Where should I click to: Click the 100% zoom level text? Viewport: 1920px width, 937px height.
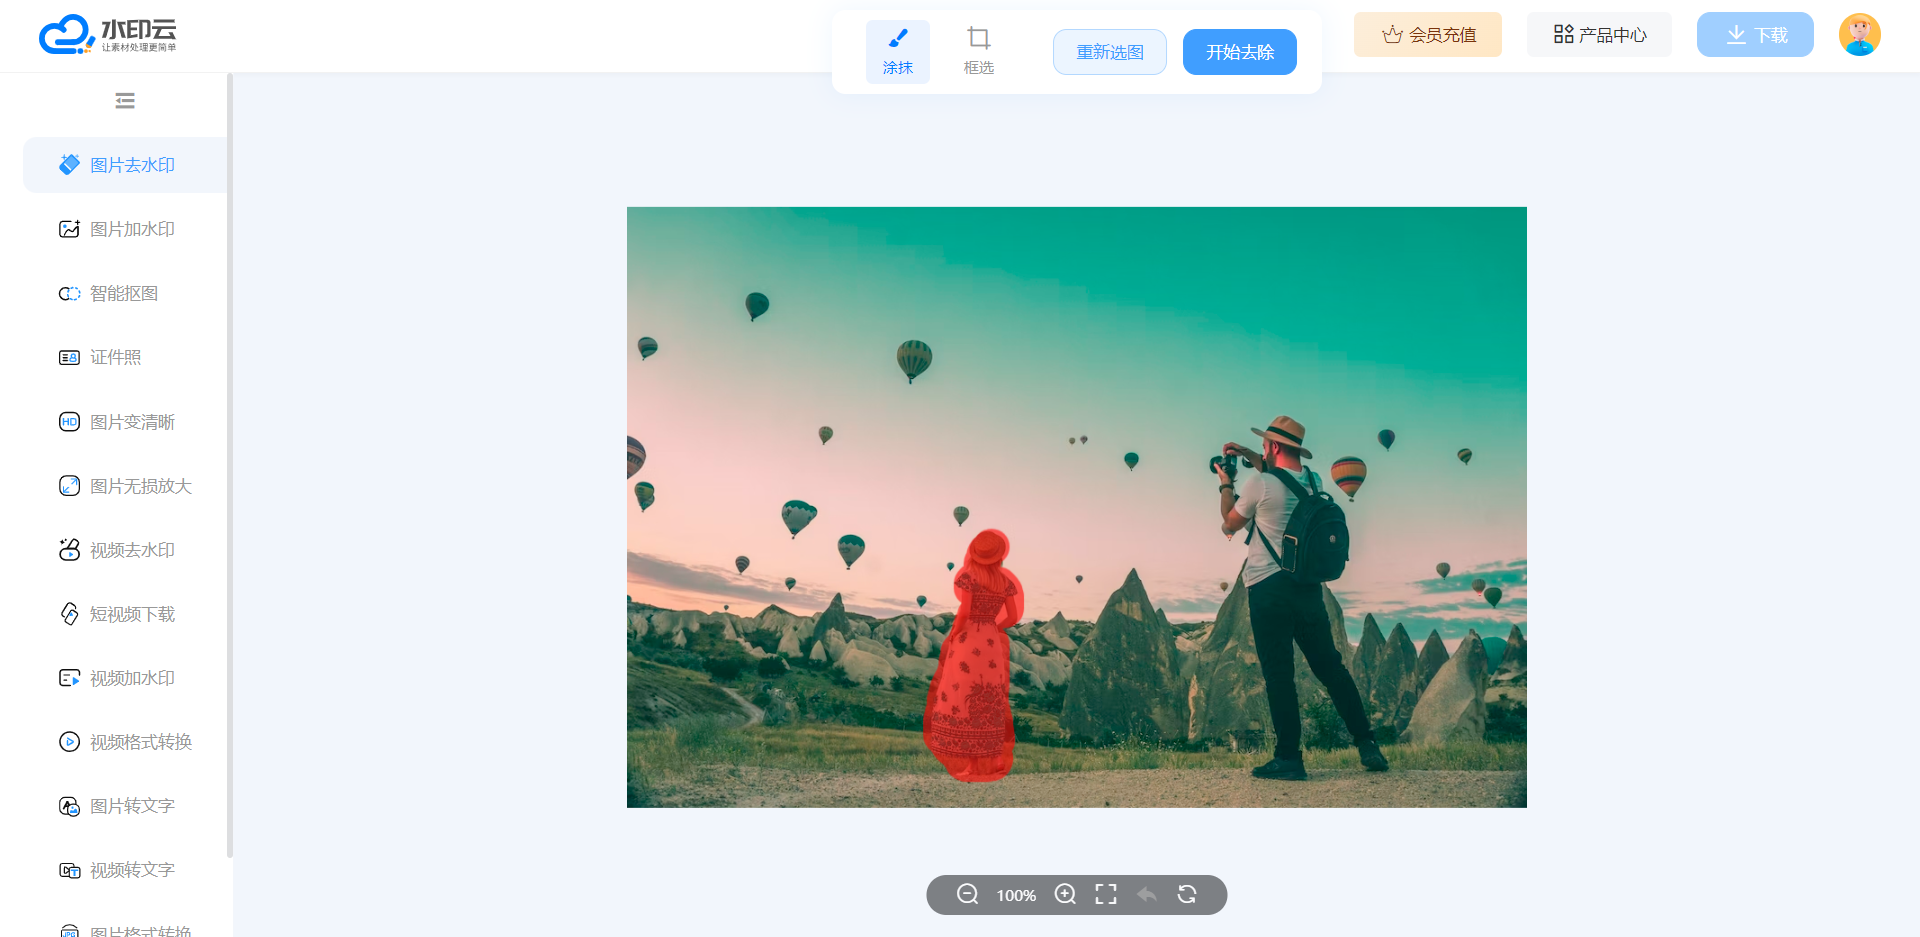click(1016, 895)
